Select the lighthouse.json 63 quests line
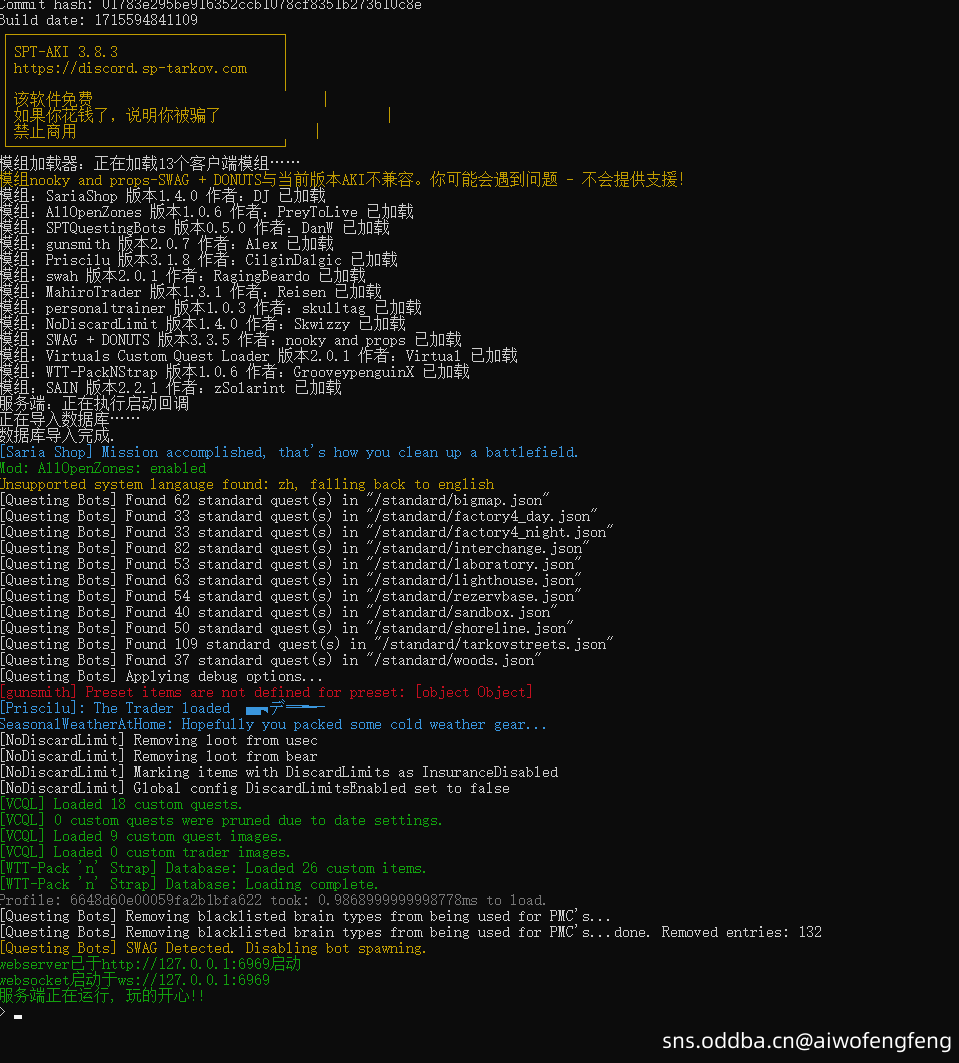 [291, 580]
